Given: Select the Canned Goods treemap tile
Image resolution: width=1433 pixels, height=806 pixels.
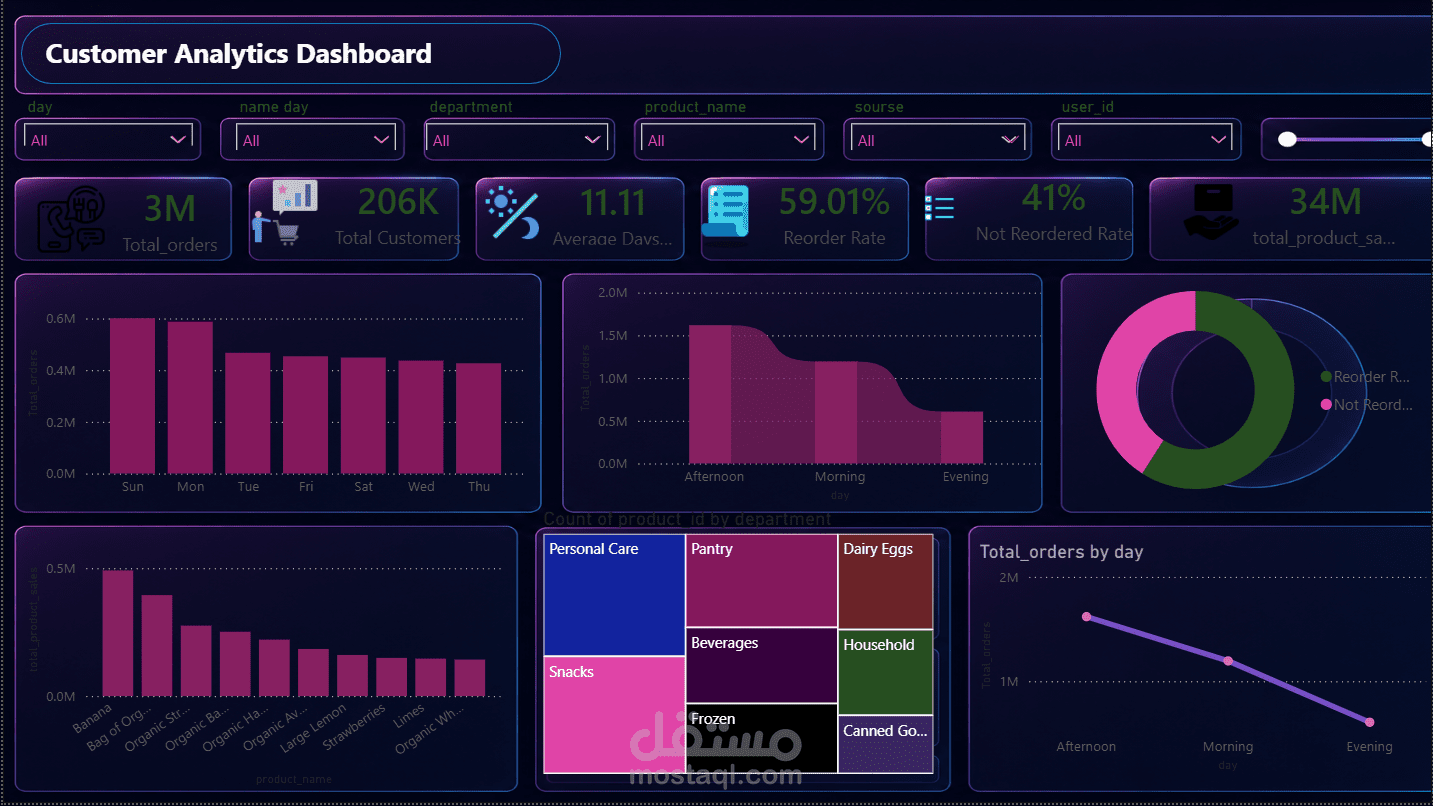Looking at the screenshot, I should point(885,744).
